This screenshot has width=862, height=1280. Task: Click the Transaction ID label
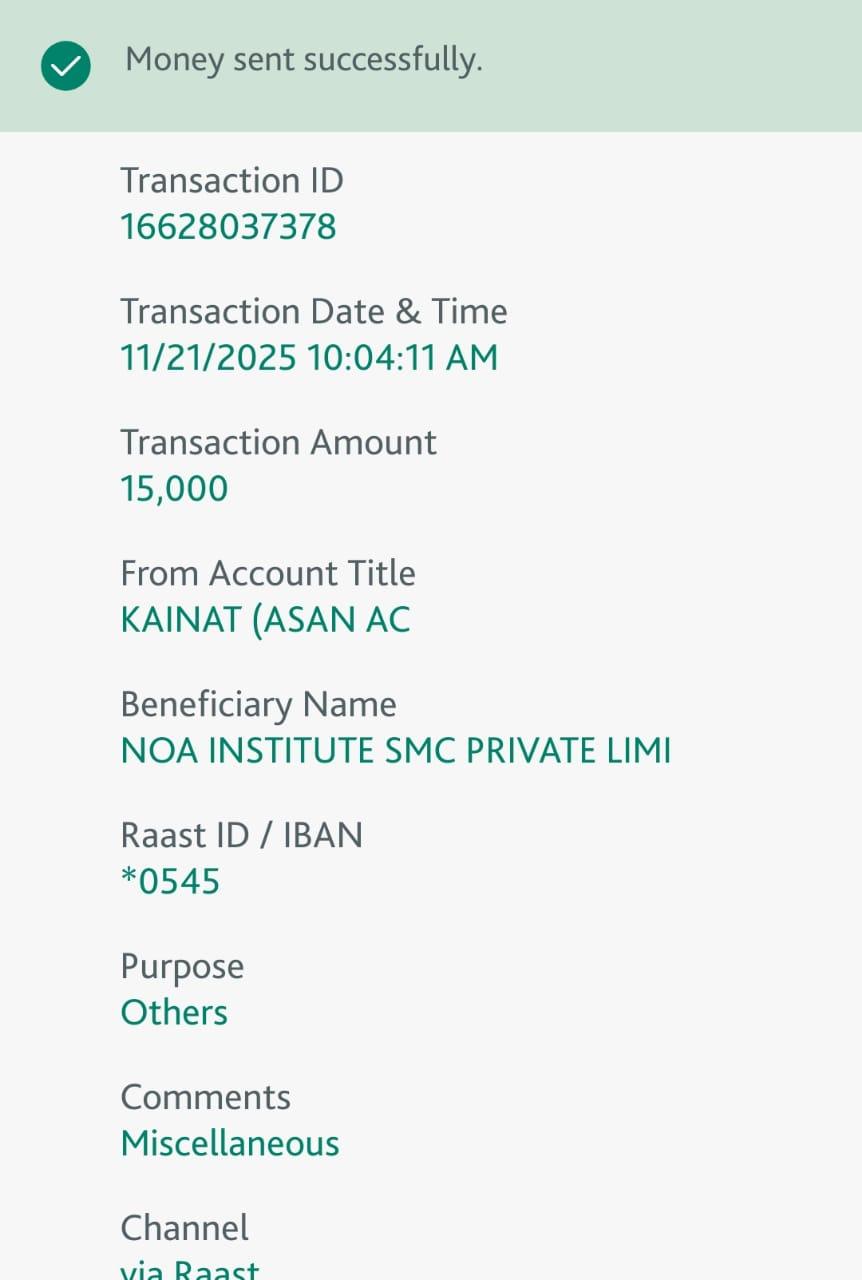[232, 181]
